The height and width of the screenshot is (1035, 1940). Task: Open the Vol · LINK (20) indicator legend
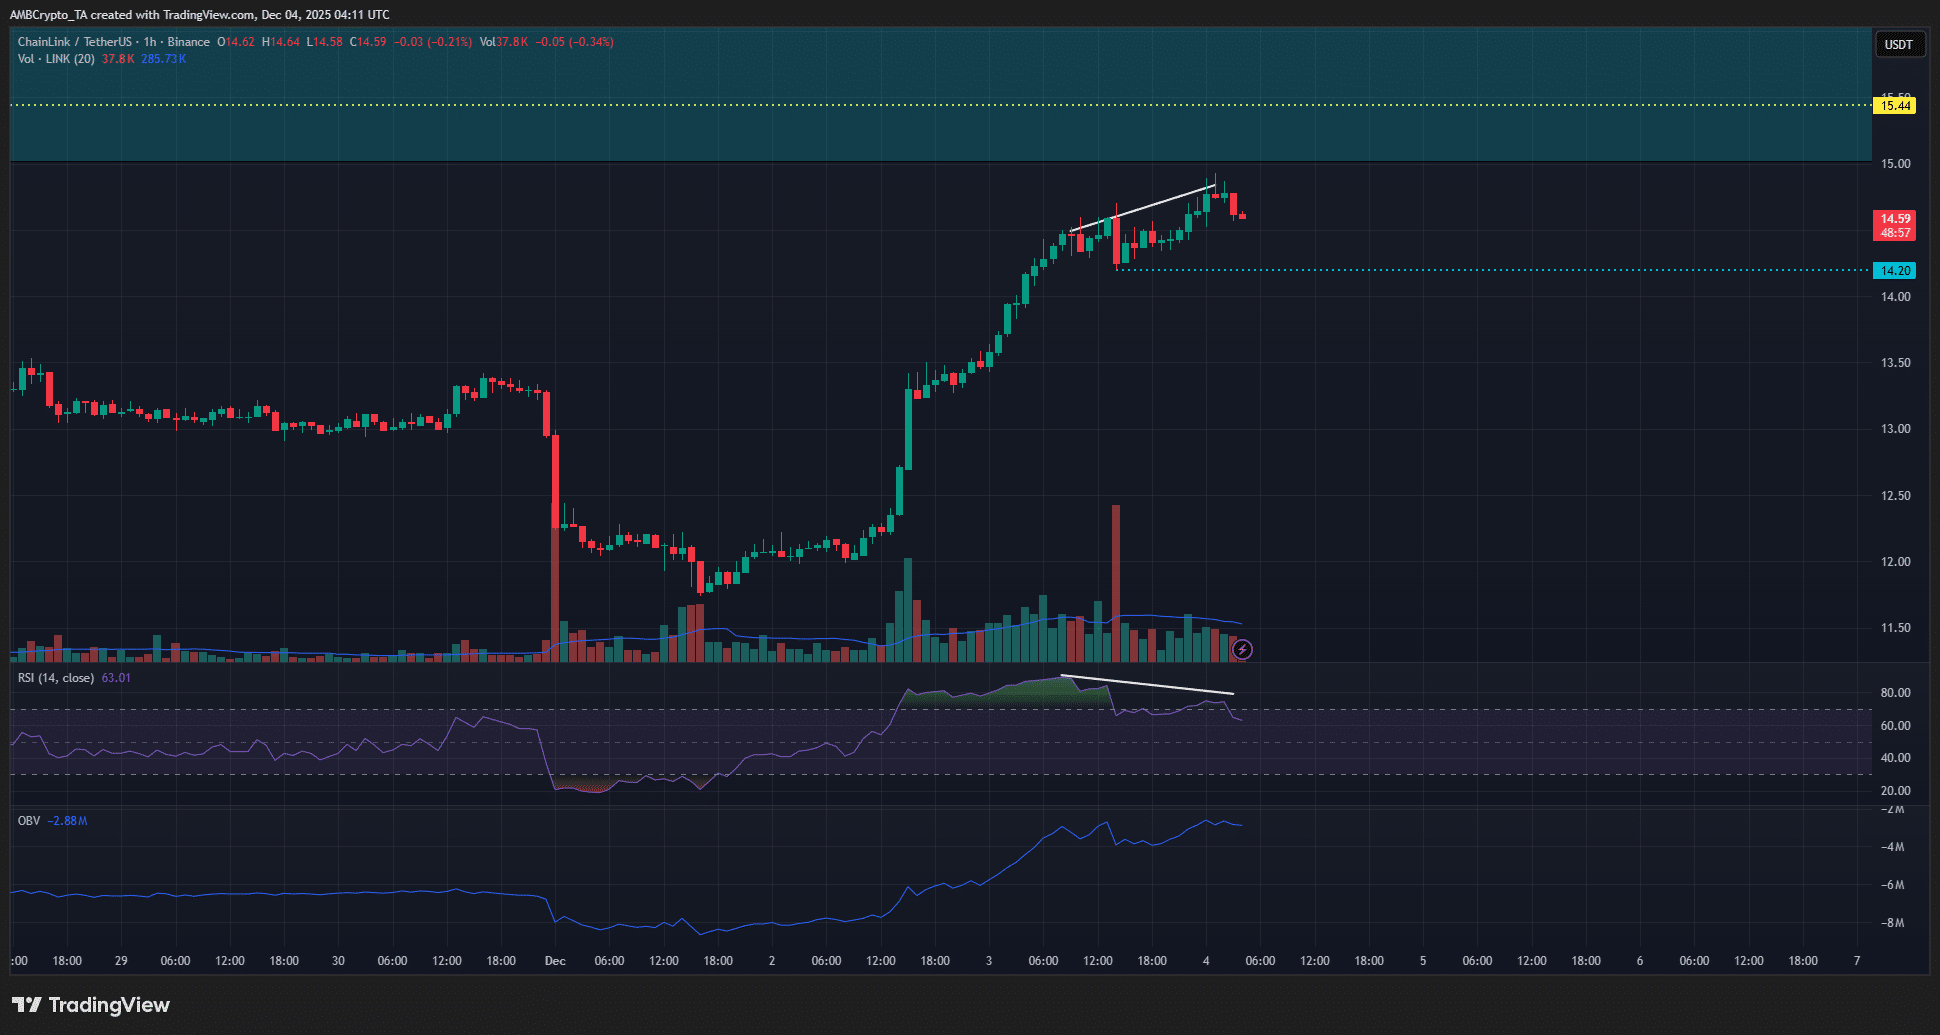coord(56,59)
